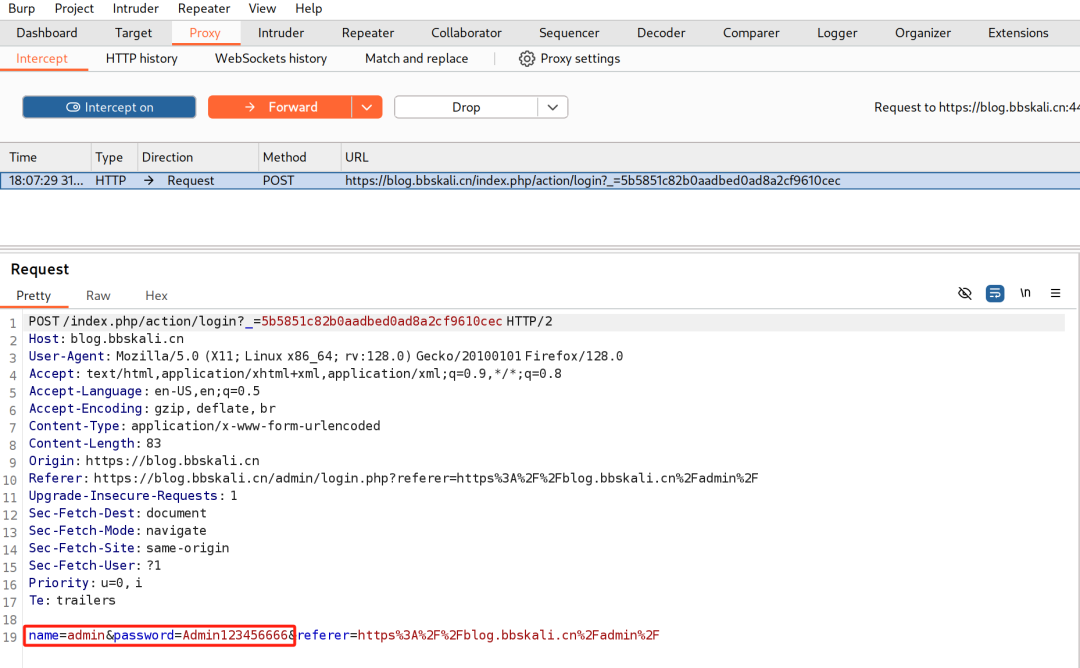1080x668 pixels.
Task: Sort table by Time column header
Action: coord(45,157)
